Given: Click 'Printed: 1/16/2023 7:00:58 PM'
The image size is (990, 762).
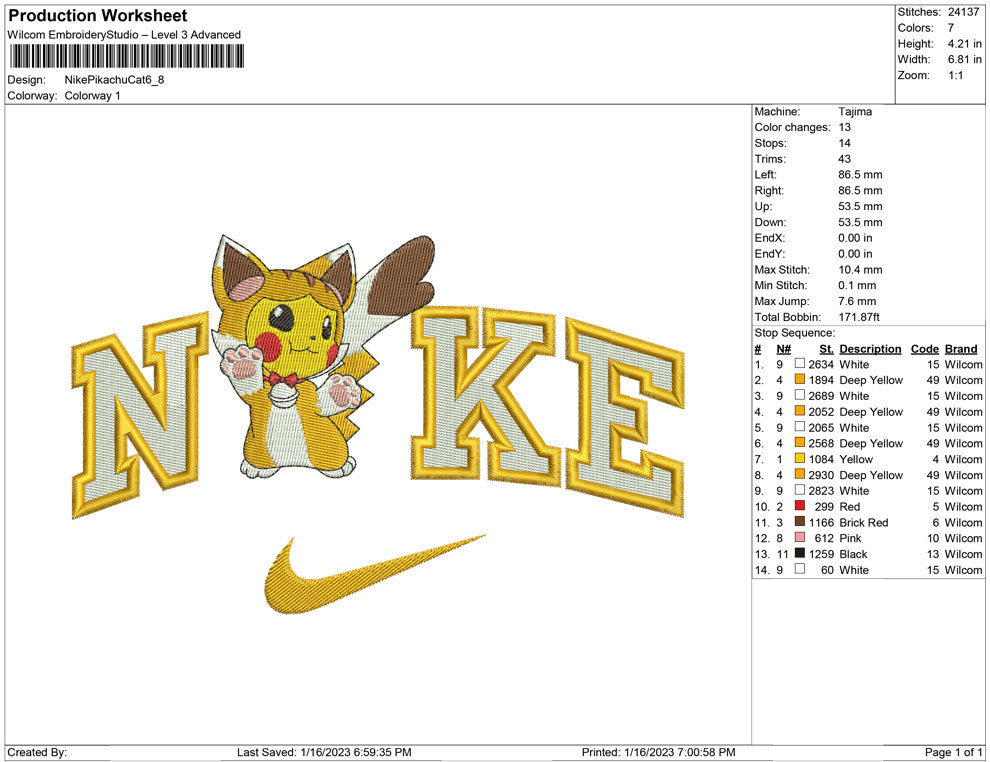Looking at the screenshot, I should [x=659, y=752].
